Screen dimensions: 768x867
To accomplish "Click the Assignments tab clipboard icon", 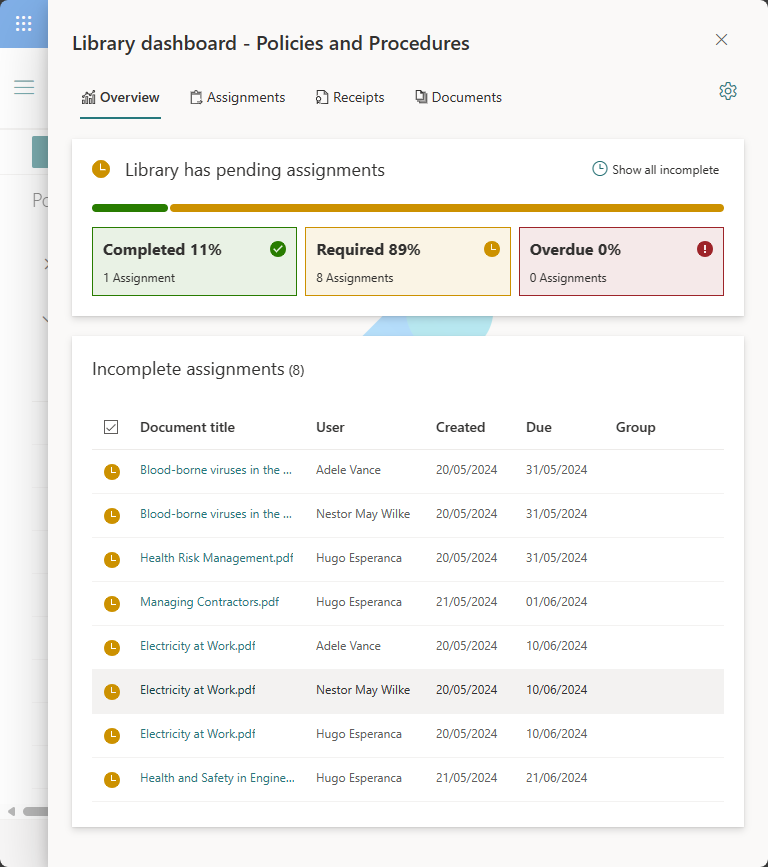I will (196, 97).
